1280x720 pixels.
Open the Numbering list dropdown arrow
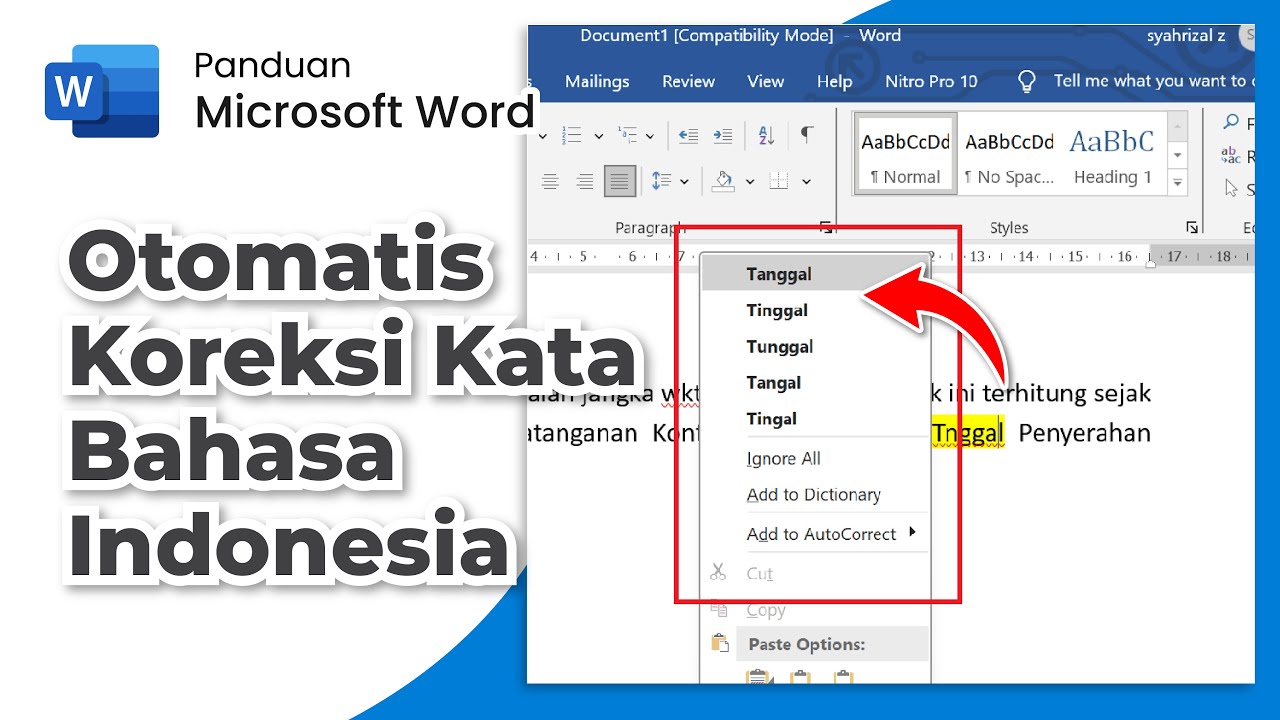point(598,136)
